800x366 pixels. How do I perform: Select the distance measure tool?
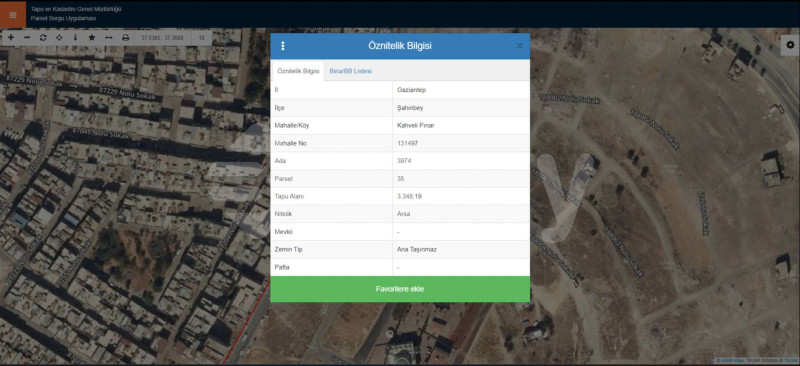(x=108, y=38)
